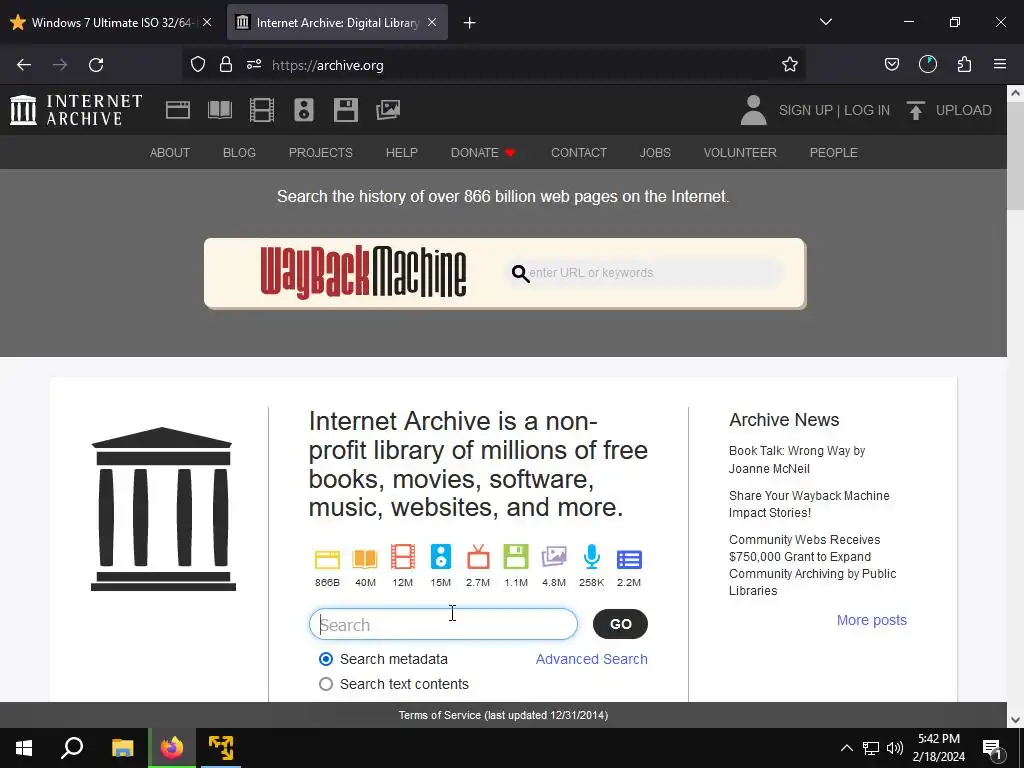Click the Firefox shield tracking protection icon

coord(198,65)
